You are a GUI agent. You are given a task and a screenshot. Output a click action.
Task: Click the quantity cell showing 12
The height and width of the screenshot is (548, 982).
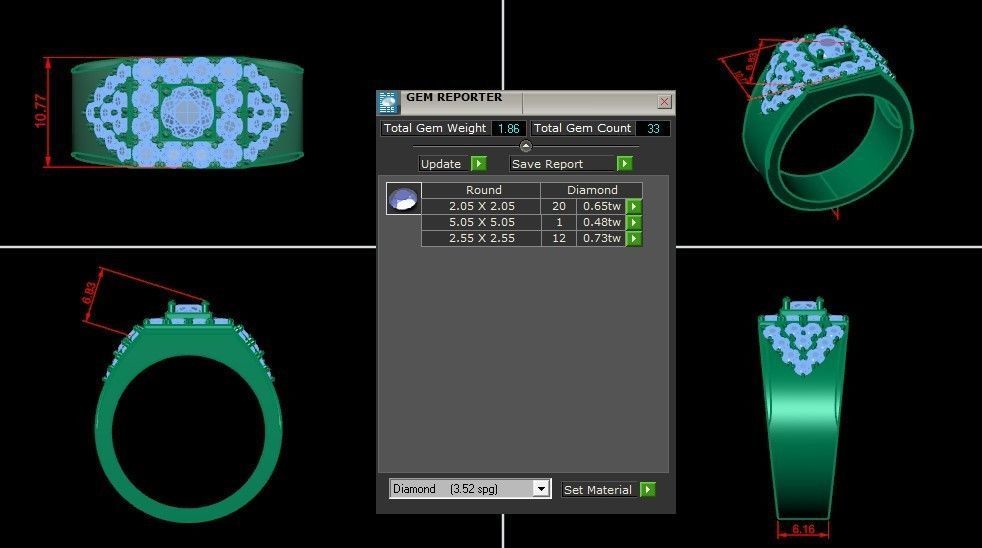coord(559,239)
